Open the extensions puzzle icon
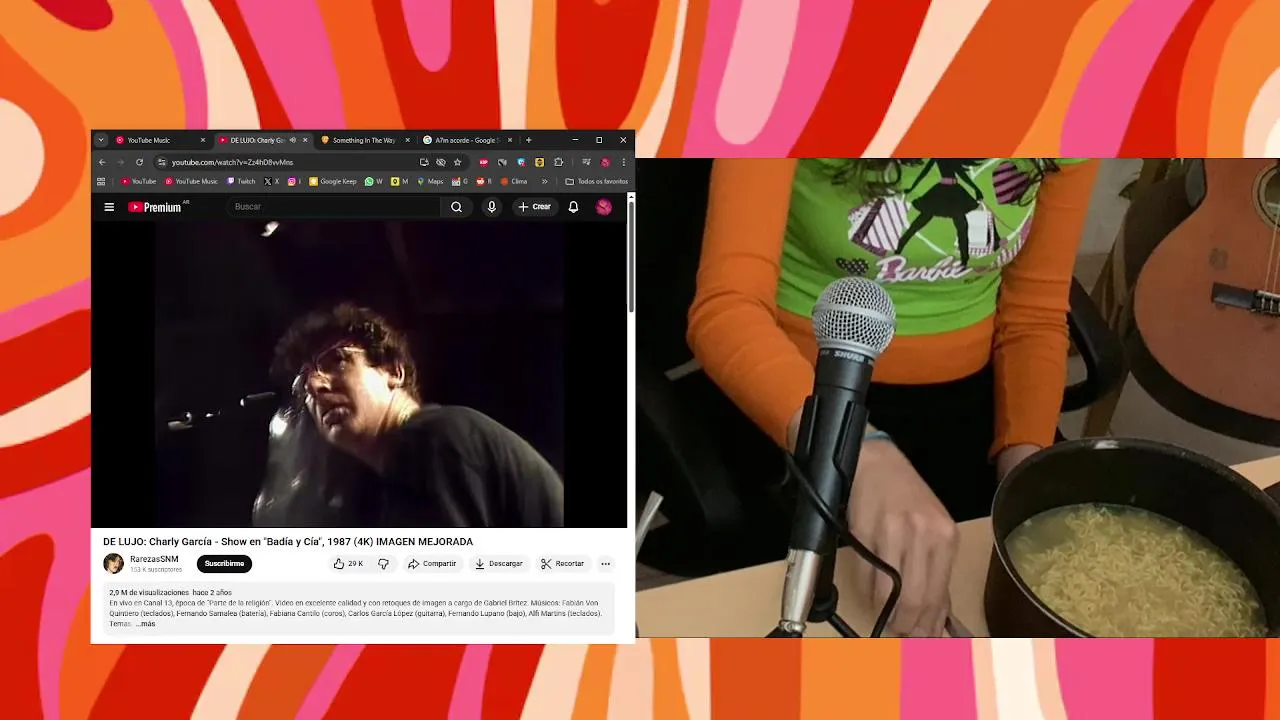1280x720 pixels. coord(558,162)
